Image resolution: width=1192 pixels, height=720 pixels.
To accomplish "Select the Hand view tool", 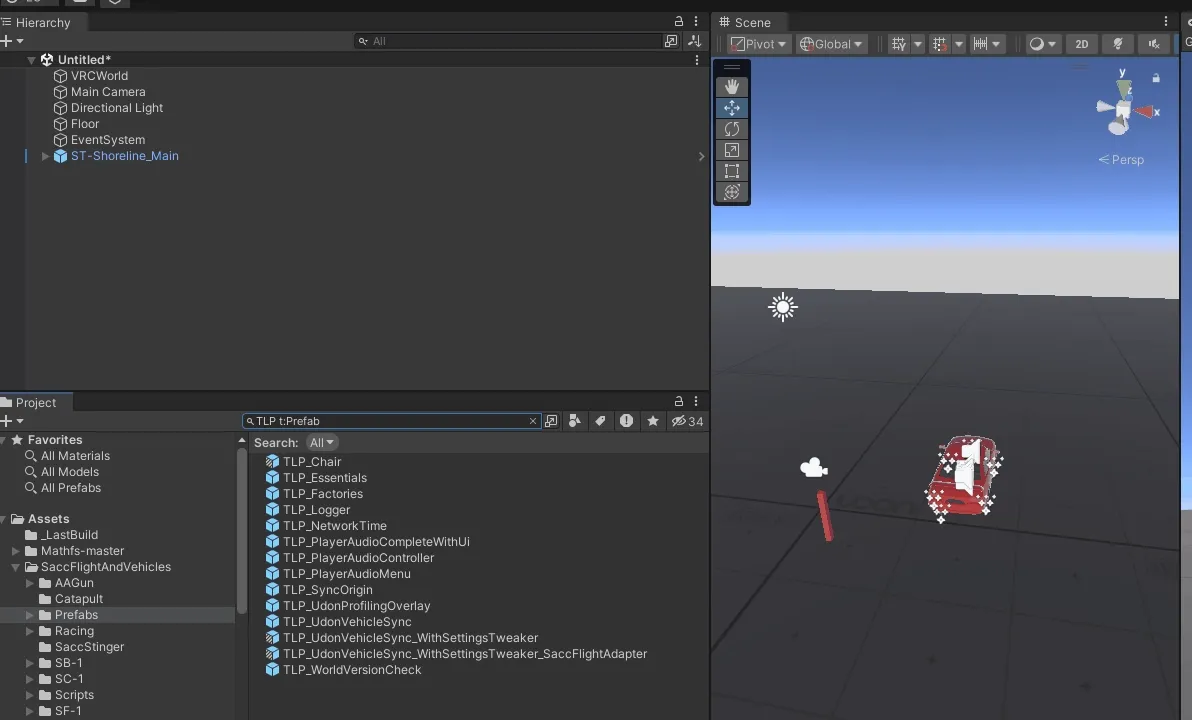I will pos(732,87).
